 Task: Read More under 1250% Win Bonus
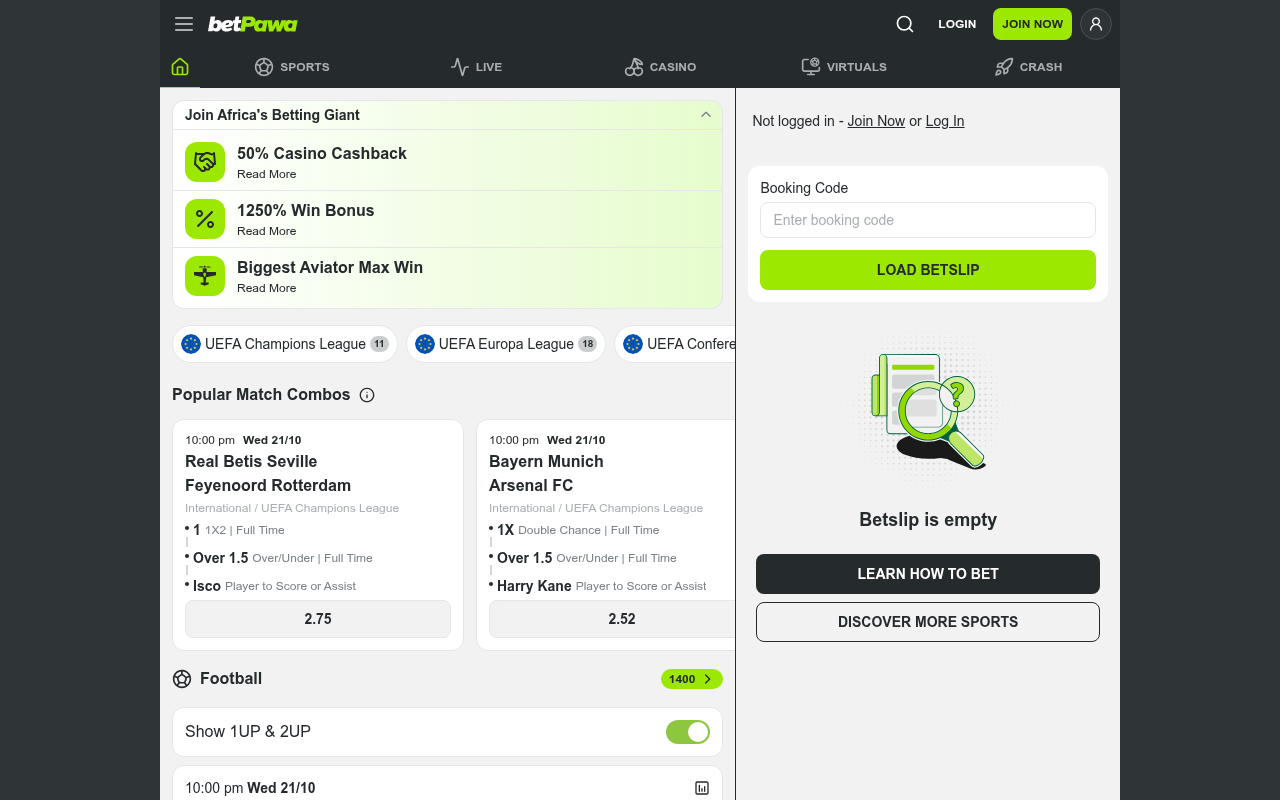(x=267, y=231)
